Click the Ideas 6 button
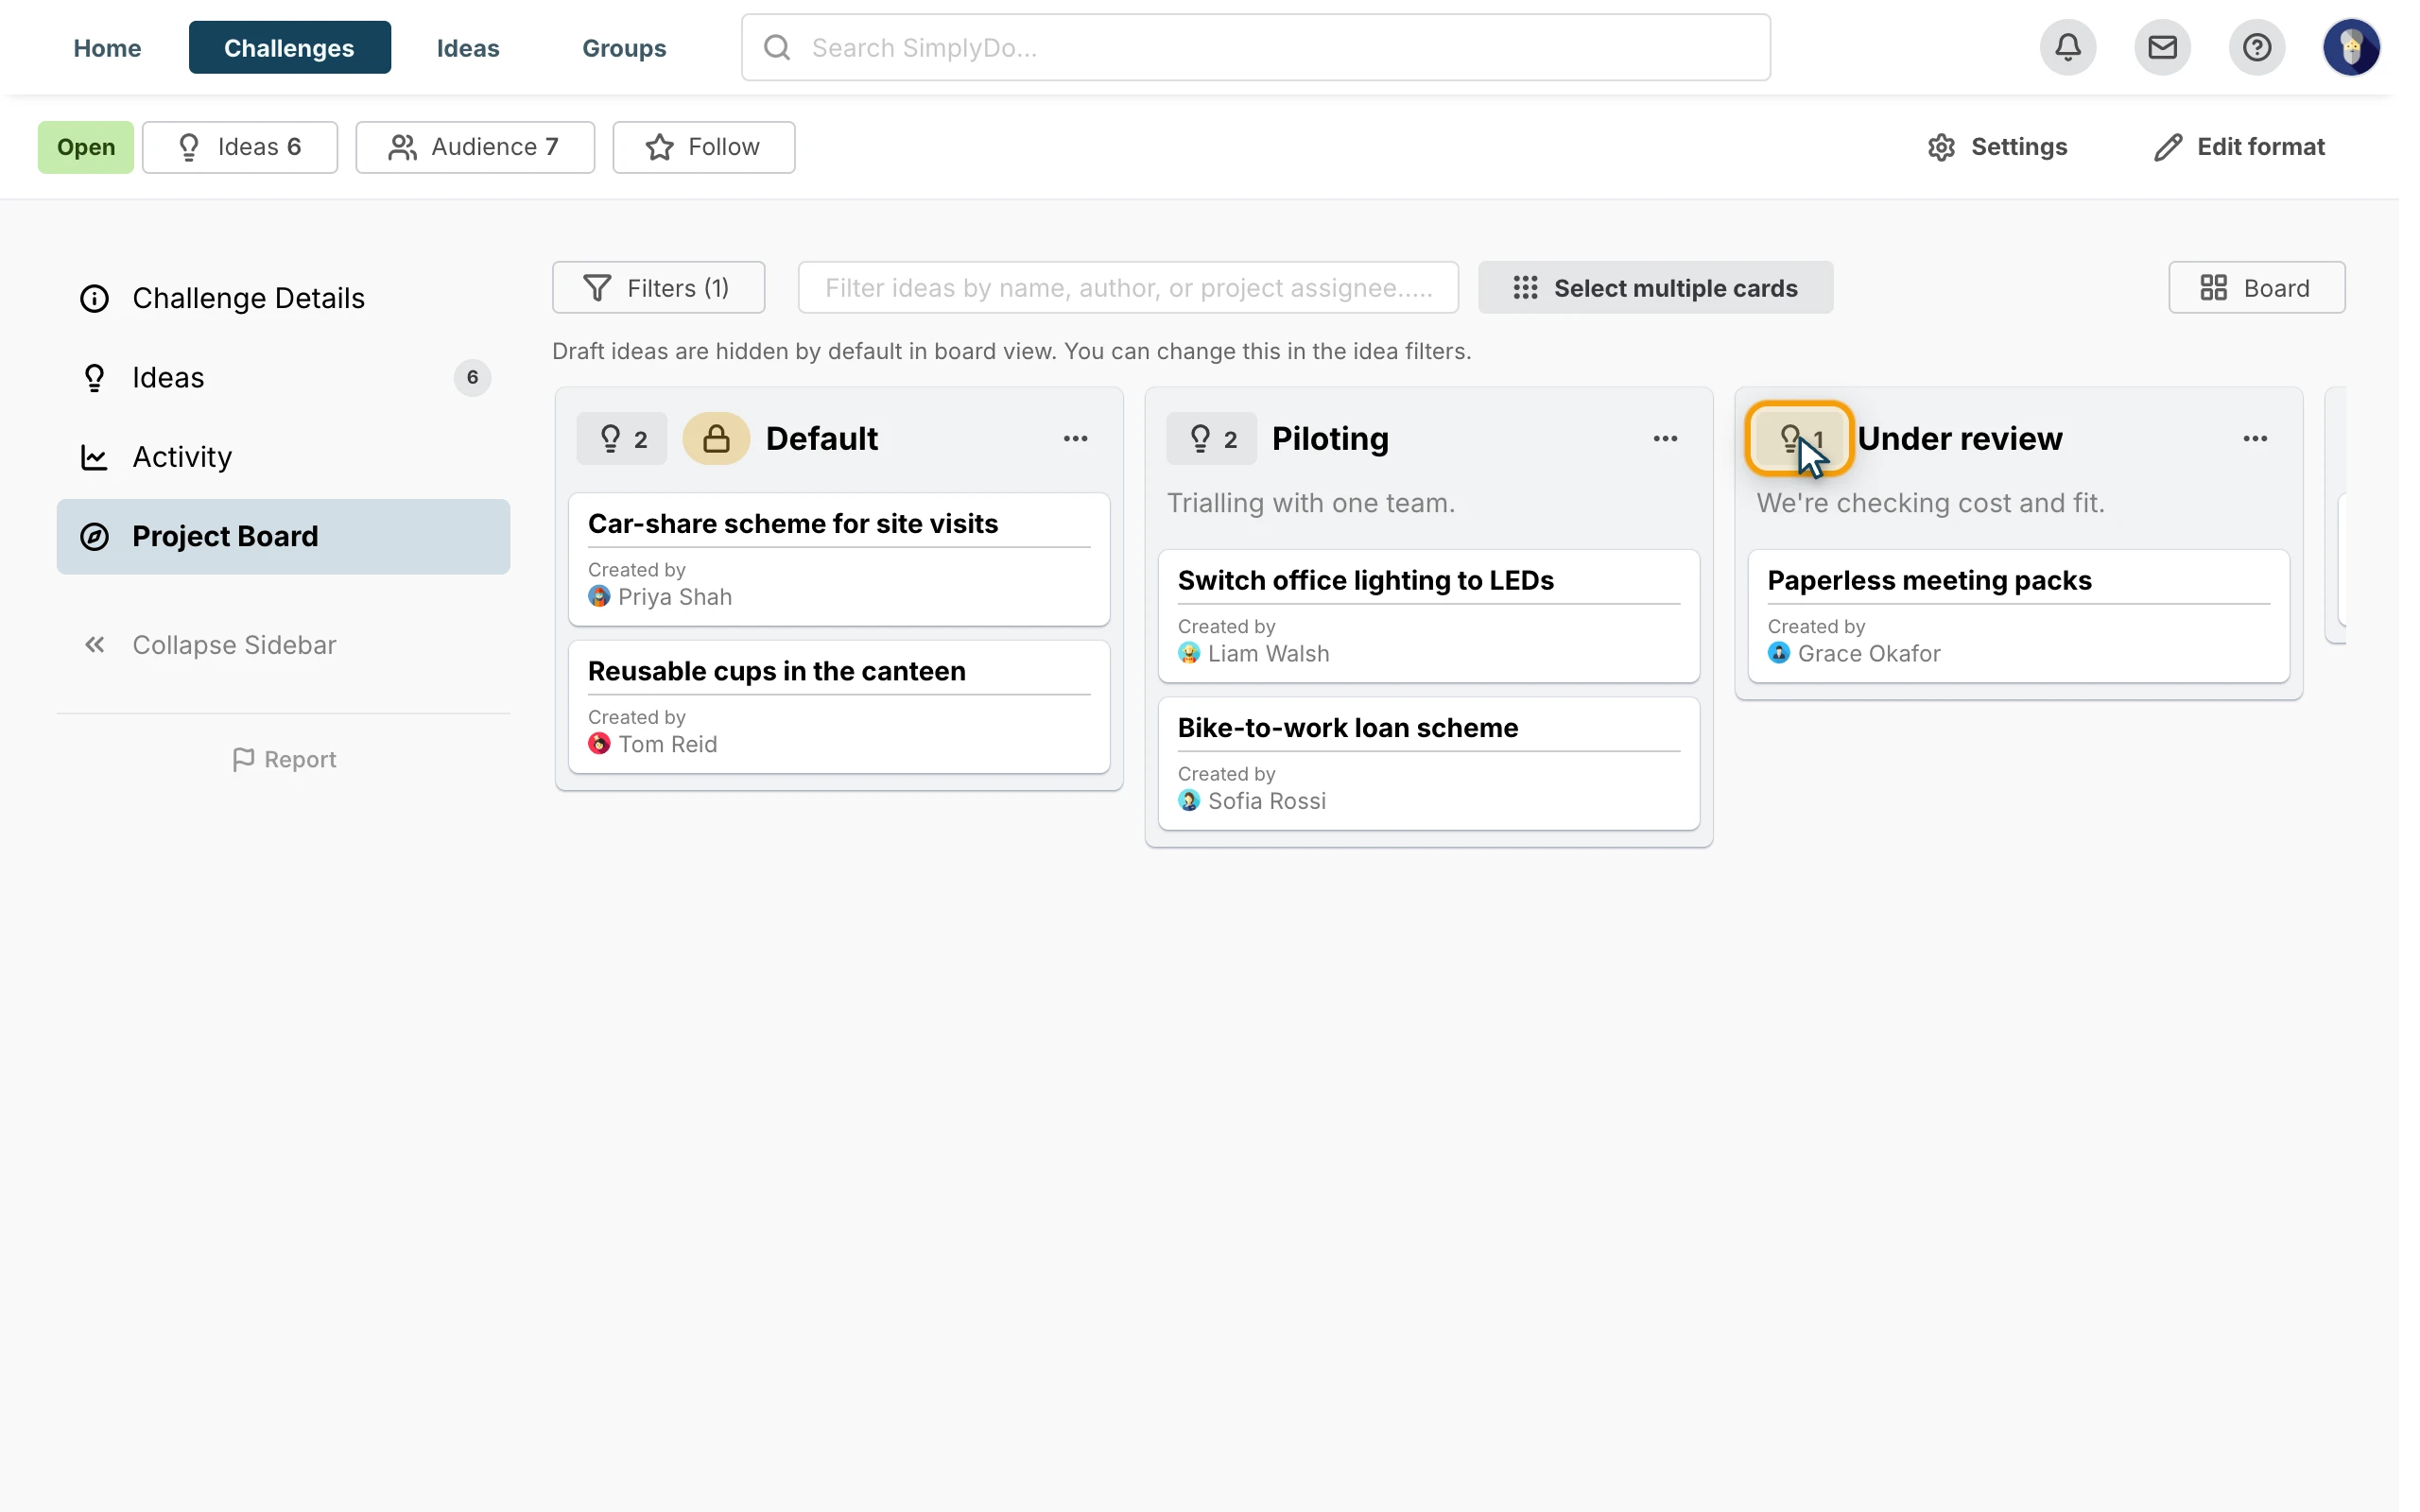This screenshot has width=2420, height=1512. pos(240,147)
